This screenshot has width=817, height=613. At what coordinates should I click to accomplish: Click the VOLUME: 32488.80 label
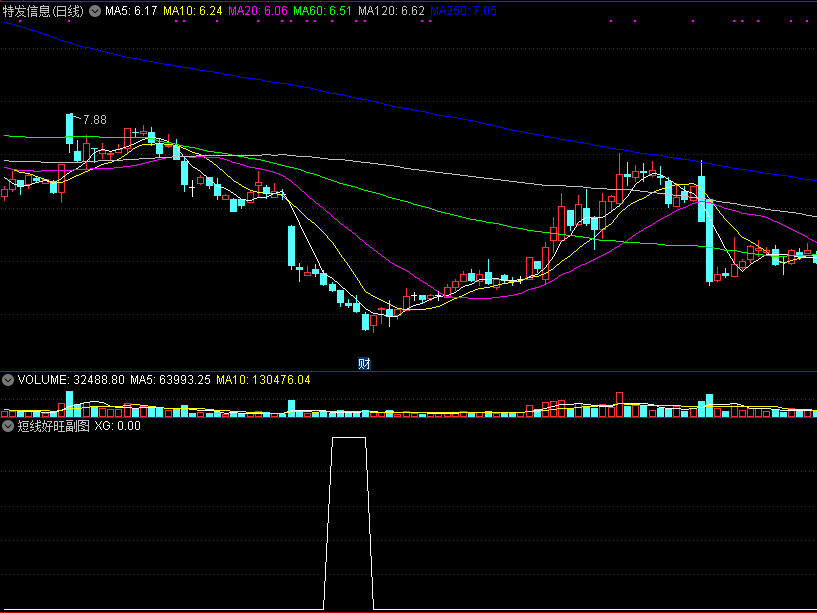pyautogui.click(x=71, y=380)
